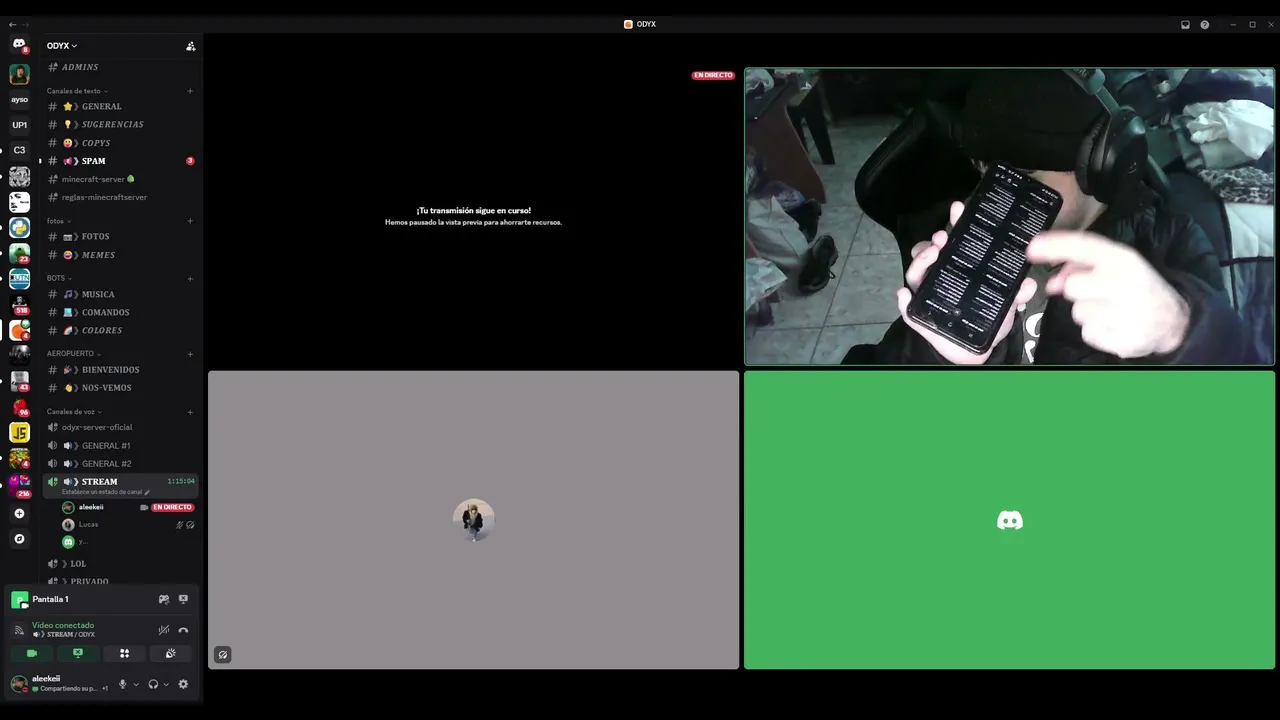This screenshot has width=1280, height=720.
Task: Open the Discover servers compass icon
Action: click(19, 539)
